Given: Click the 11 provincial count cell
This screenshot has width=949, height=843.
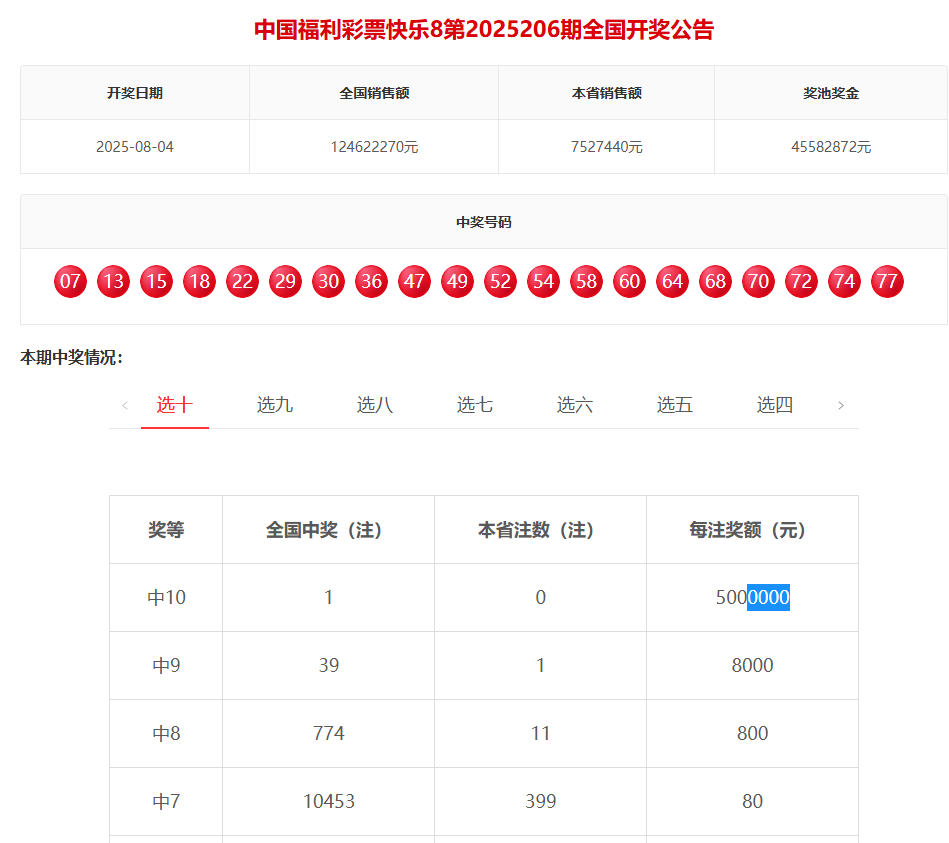Looking at the screenshot, I should pos(540,733).
